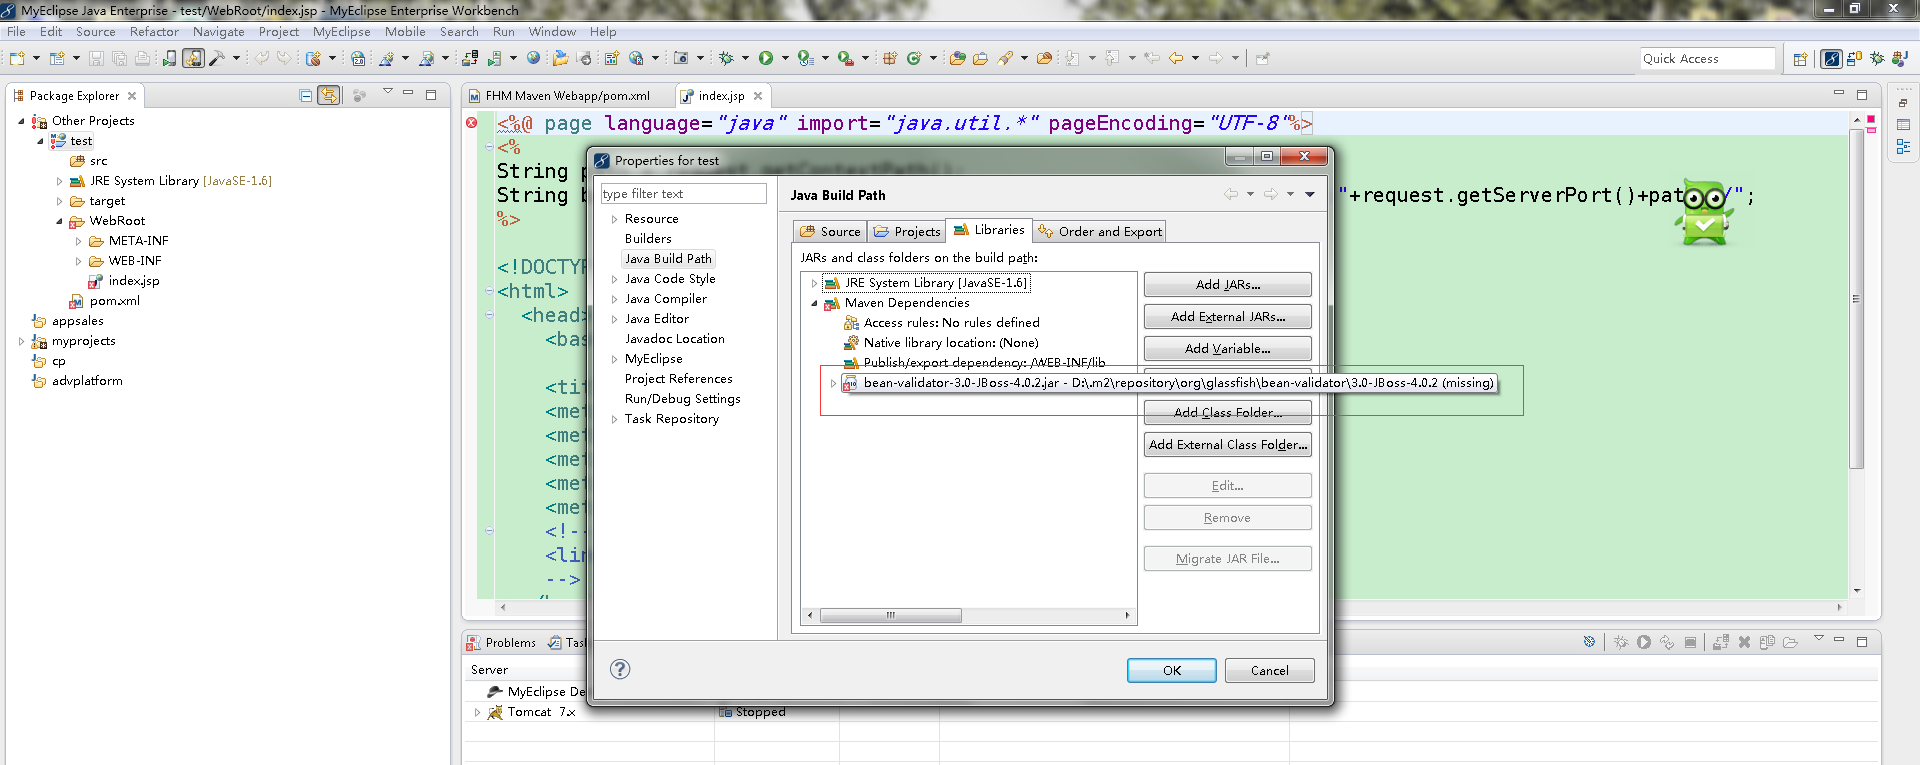Expand the Java Compiler properties category
The height and width of the screenshot is (765, 1920).
pos(614,299)
